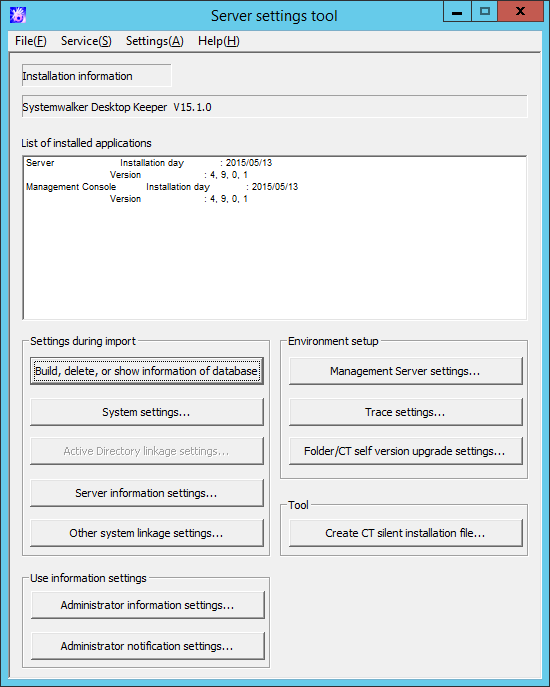Close the Server settings tool window
Image resolution: width=550 pixels, height=687 pixels.
(520, 12)
